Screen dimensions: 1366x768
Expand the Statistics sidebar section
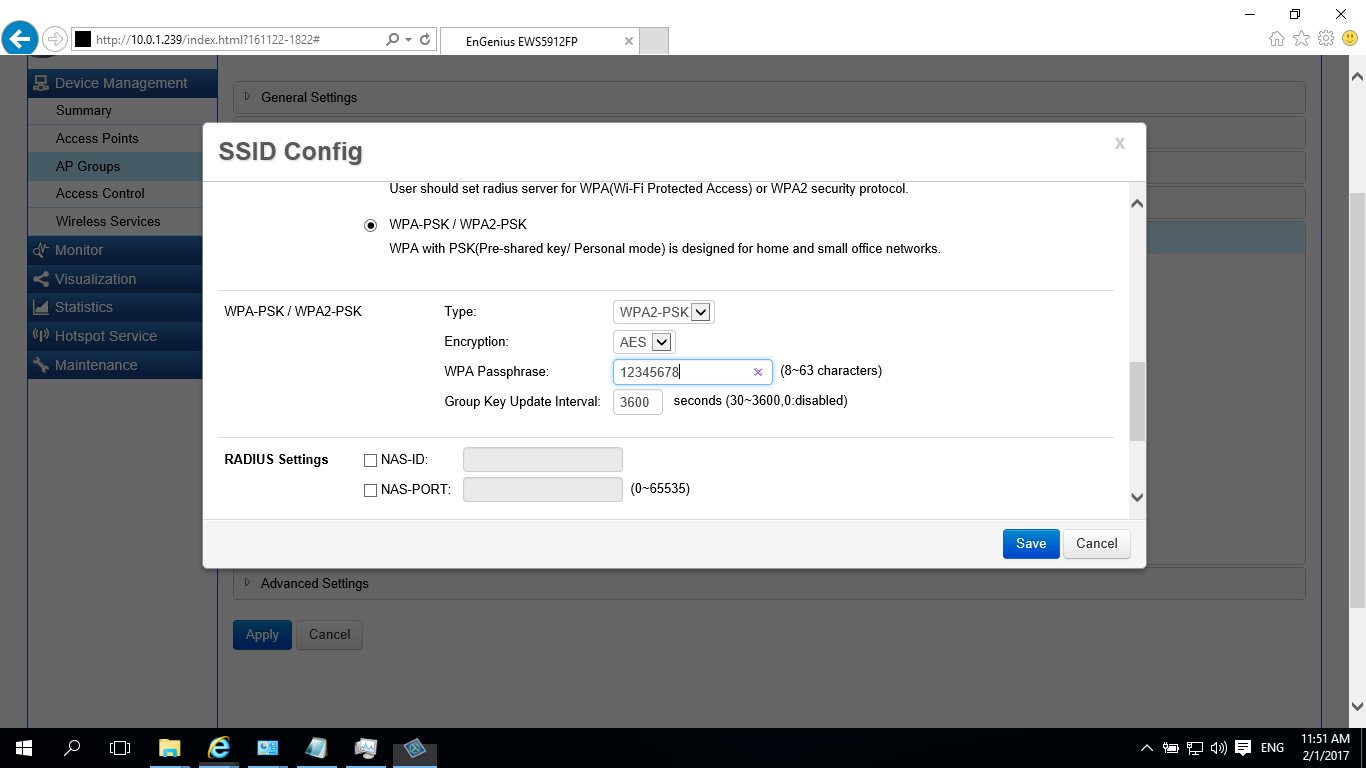pos(122,307)
